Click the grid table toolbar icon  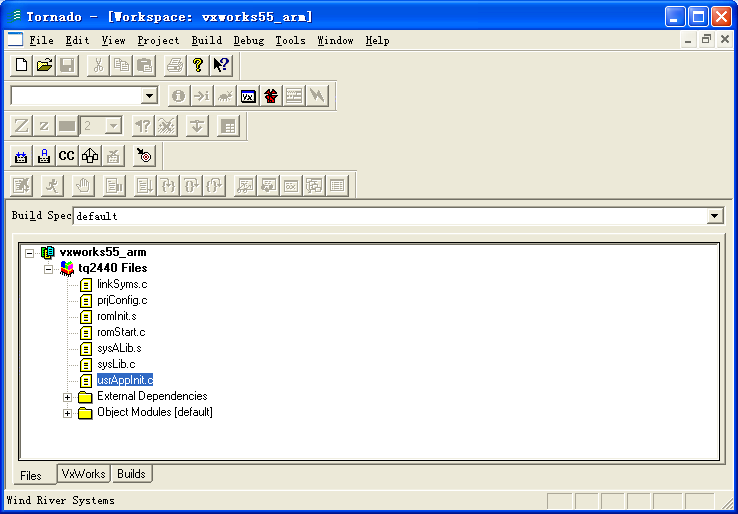(228, 126)
